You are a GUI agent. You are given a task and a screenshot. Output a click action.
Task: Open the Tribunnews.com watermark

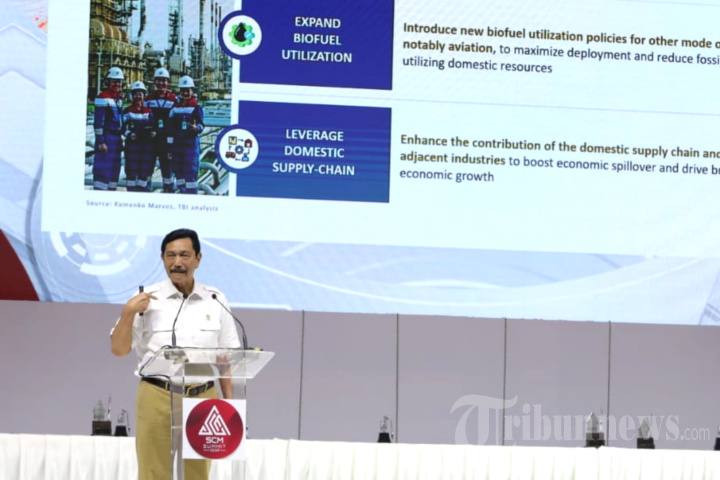[579, 421]
